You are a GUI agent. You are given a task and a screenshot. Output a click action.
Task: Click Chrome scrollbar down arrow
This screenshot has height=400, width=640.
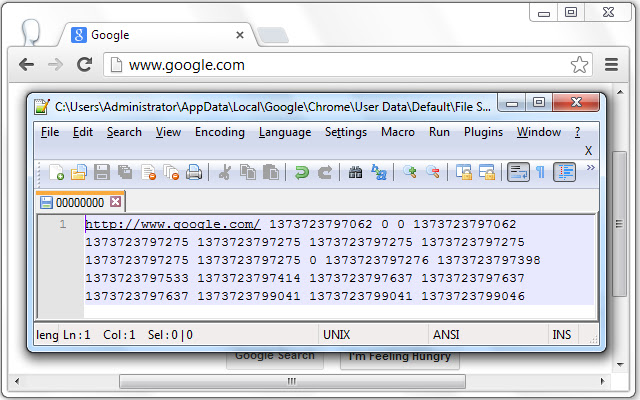pyautogui.click(x=620, y=364)
